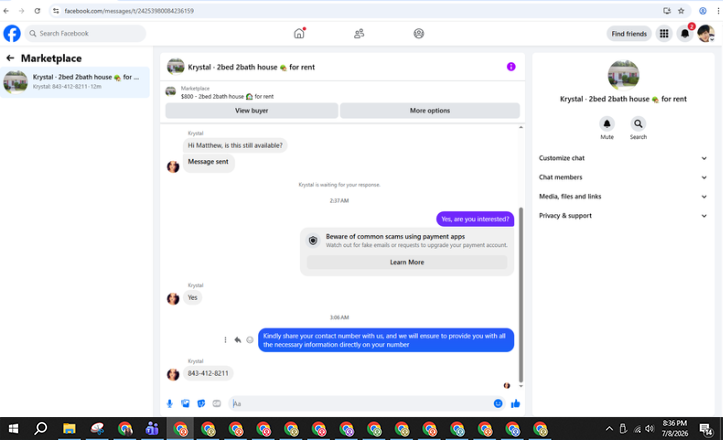The height and width of the screenshot is (440, 723).
Task: Attach a photo using the image icon
Action: [185, 404]
